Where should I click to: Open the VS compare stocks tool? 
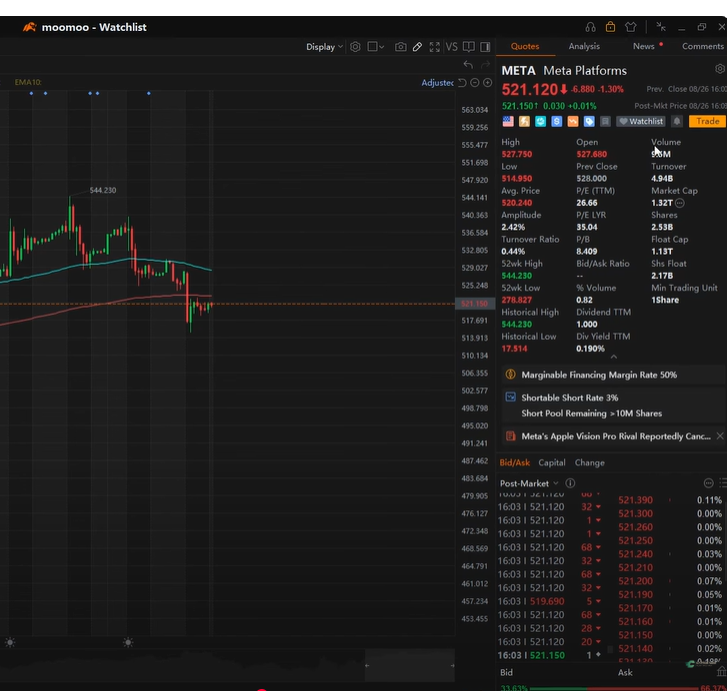click(x=451, y=47)
